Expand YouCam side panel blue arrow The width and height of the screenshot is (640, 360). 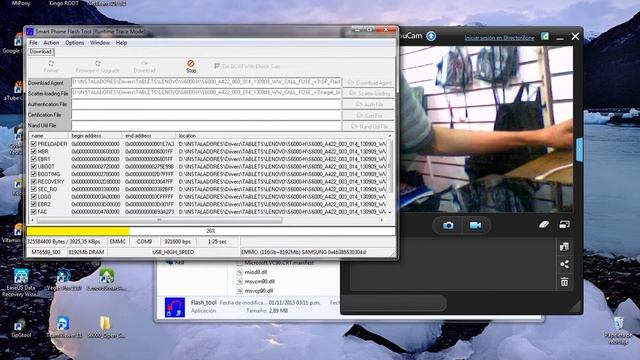579,149
